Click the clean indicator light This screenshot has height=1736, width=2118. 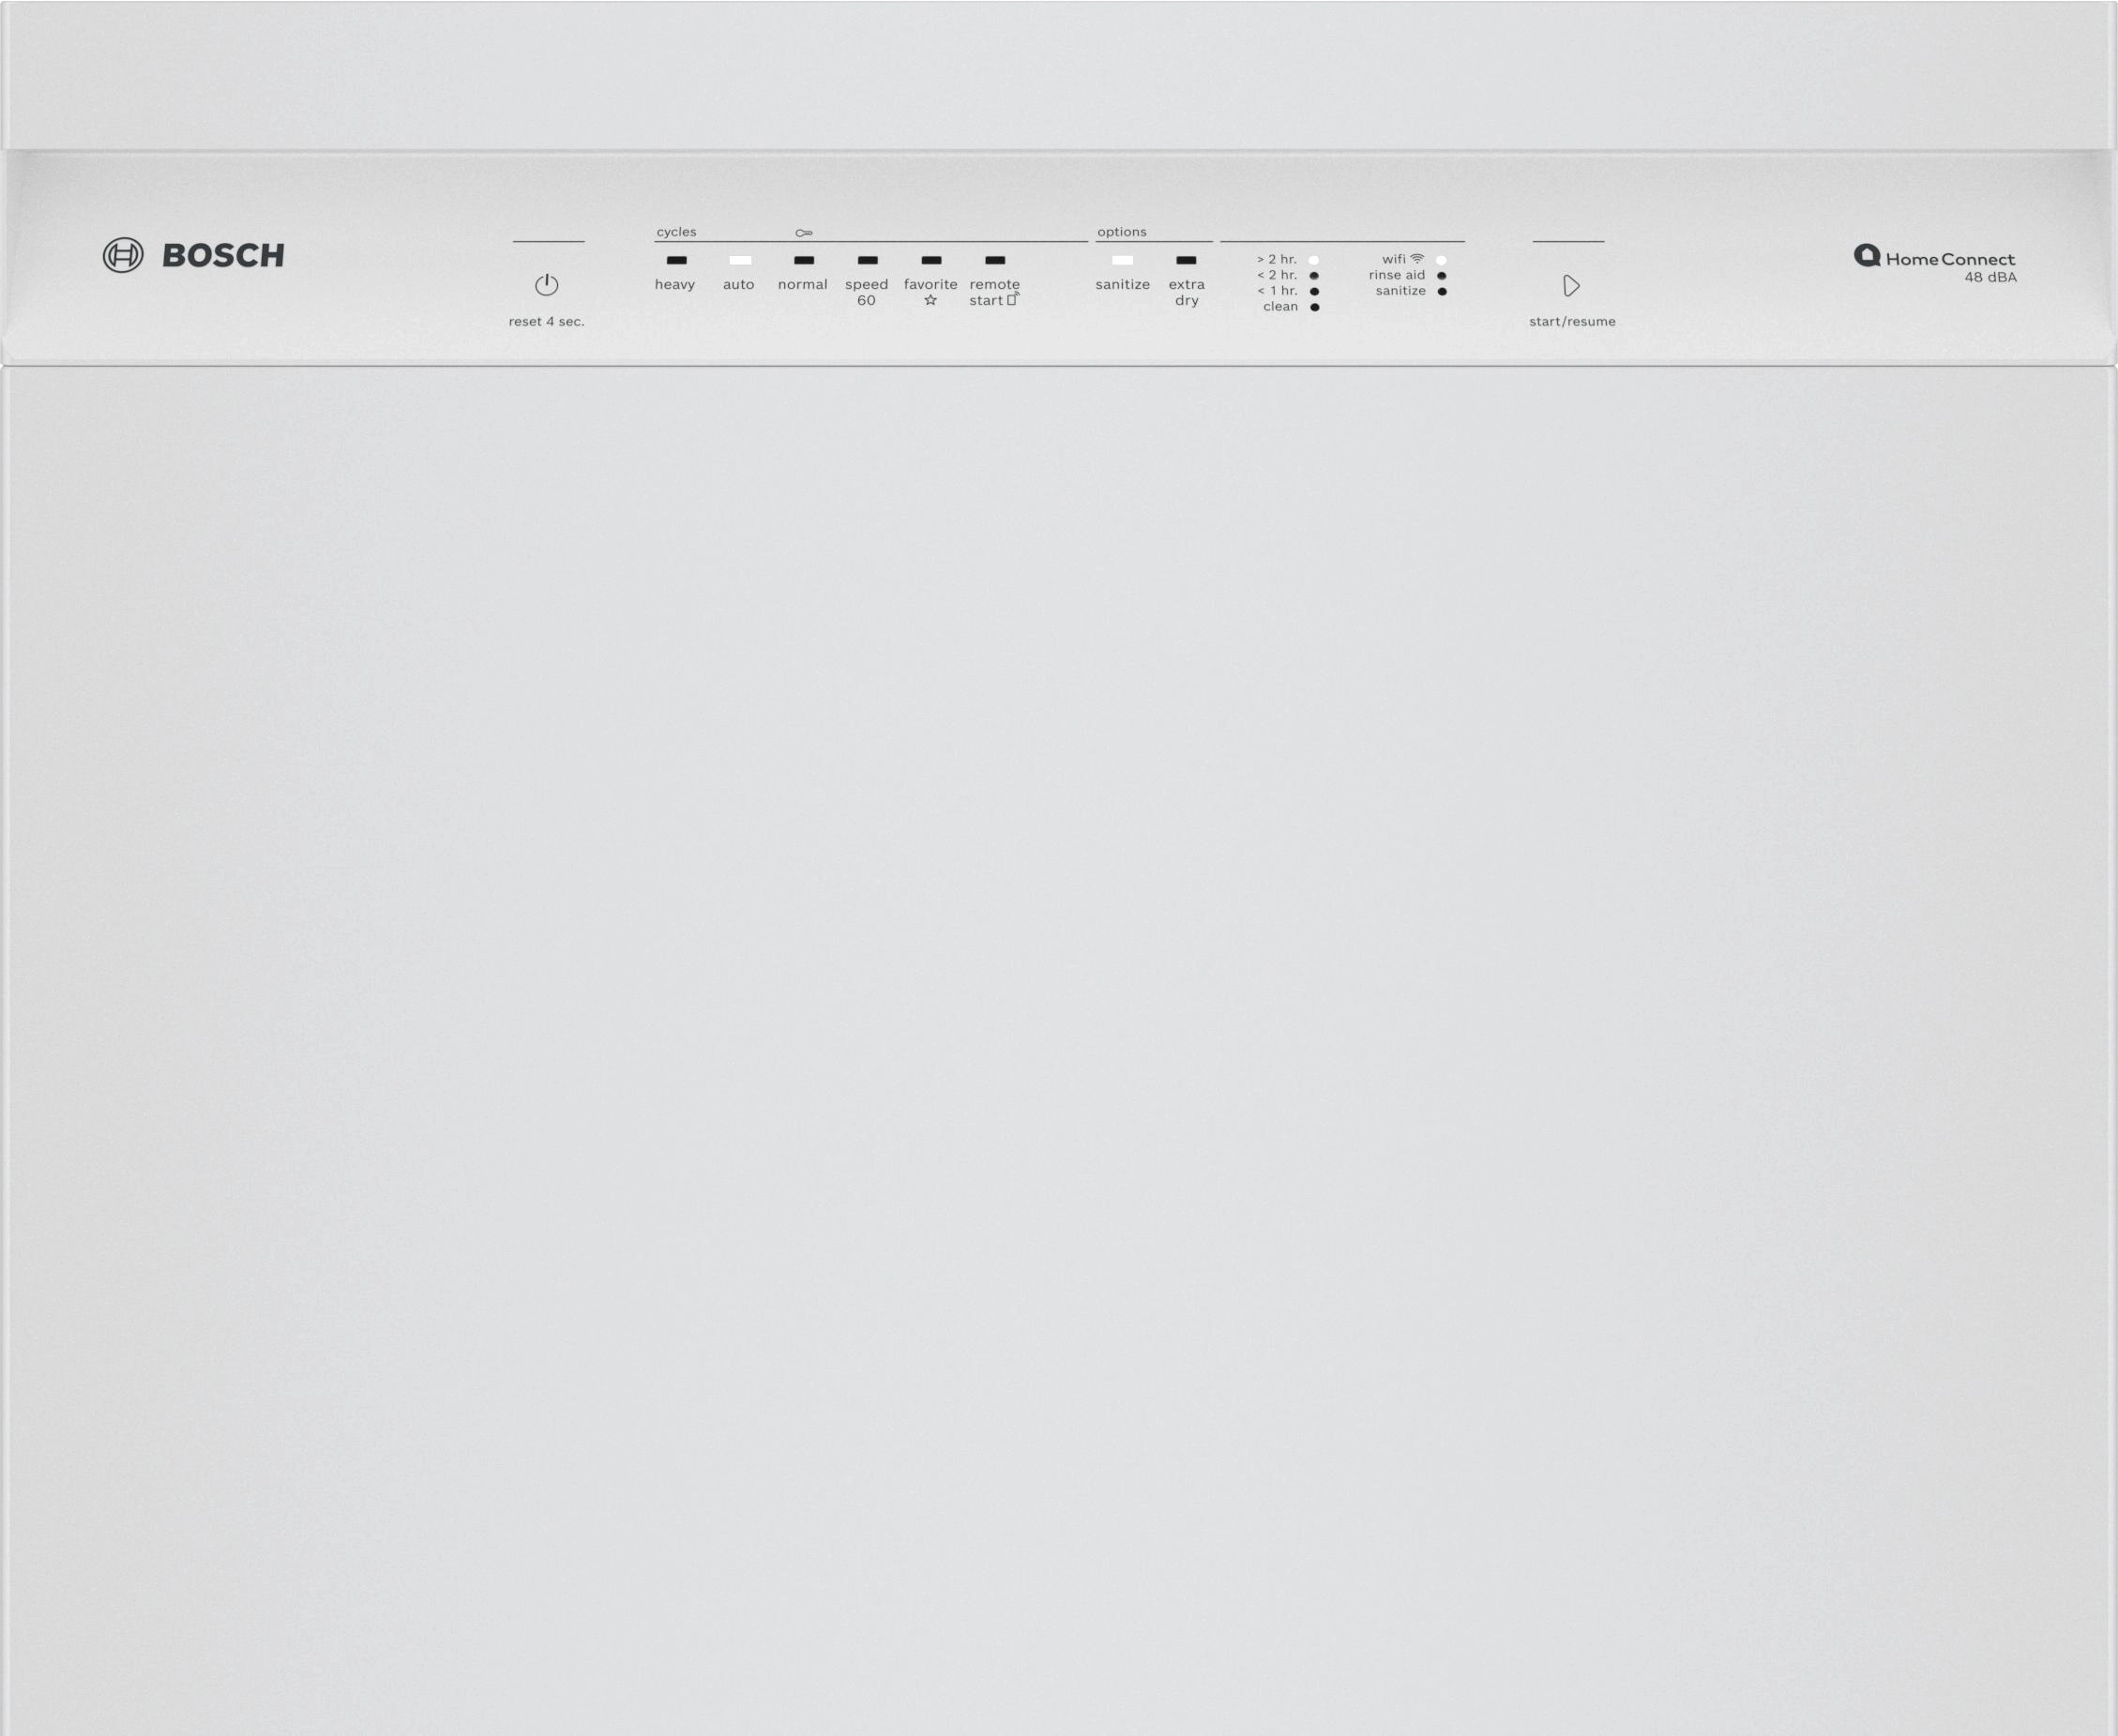point(1313,307)
